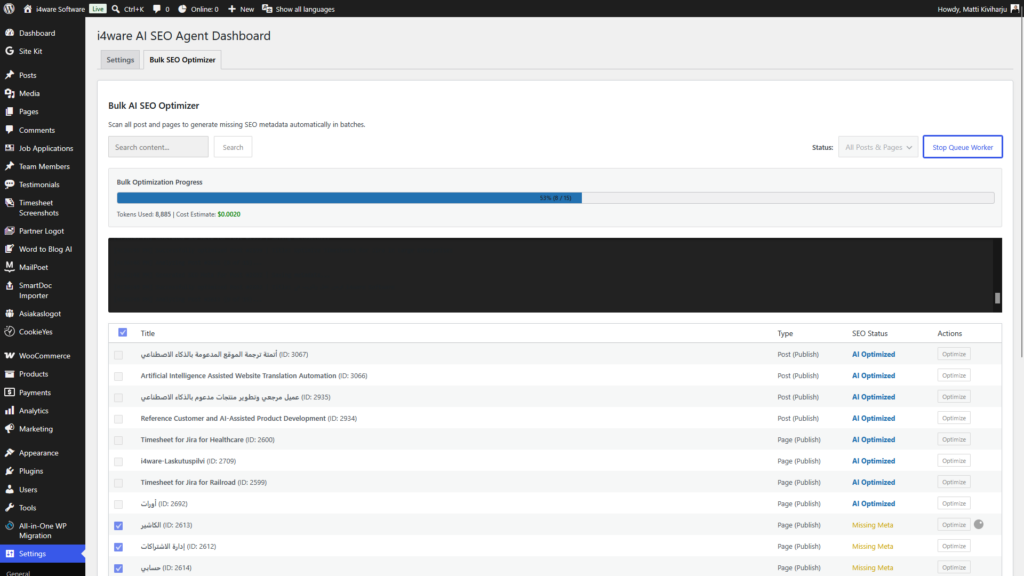Switch to the Settings tab
The width and height of the screenshot is (1024, 576).
pos(120,59)
